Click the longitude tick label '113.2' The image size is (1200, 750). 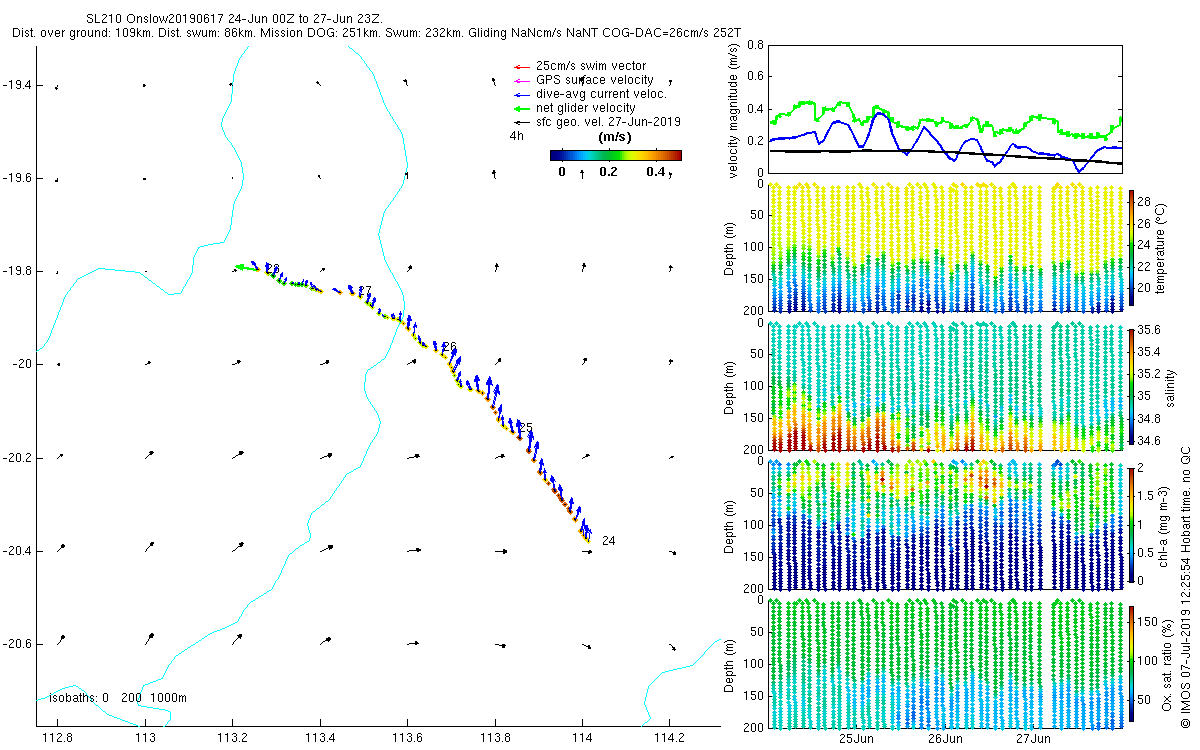[232, 740]
